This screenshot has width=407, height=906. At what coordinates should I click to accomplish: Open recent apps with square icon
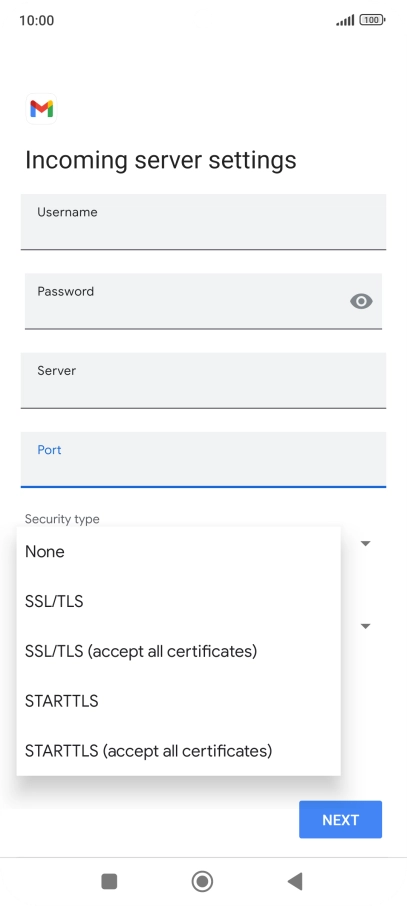click(109, 881)
